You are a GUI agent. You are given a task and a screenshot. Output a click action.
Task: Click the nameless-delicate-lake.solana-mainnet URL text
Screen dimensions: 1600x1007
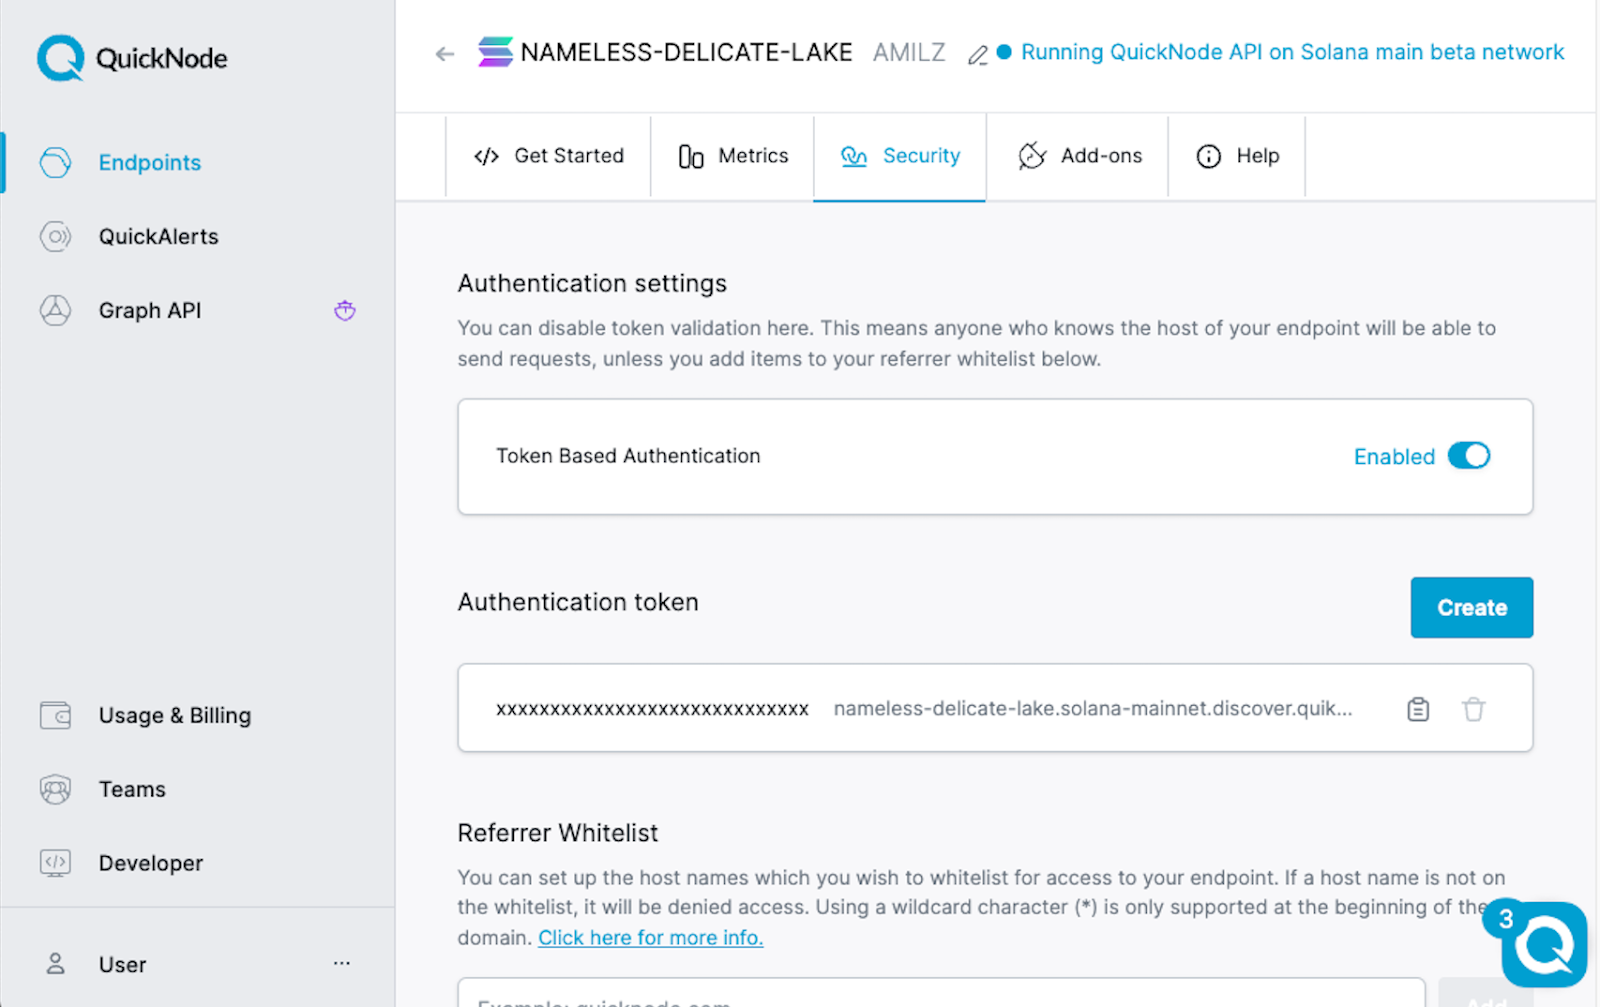(1093, 709)
